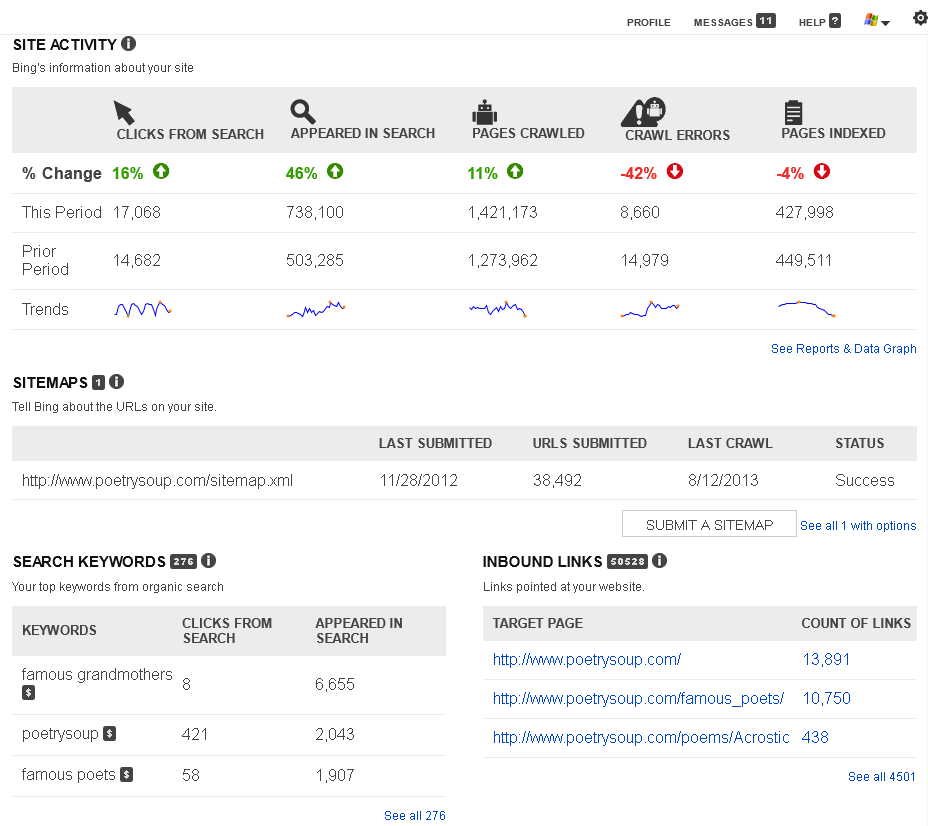The height and width of the screenshot is (826, 928).
Task: Open the famous_poets target page link
Action: point(638,698)
